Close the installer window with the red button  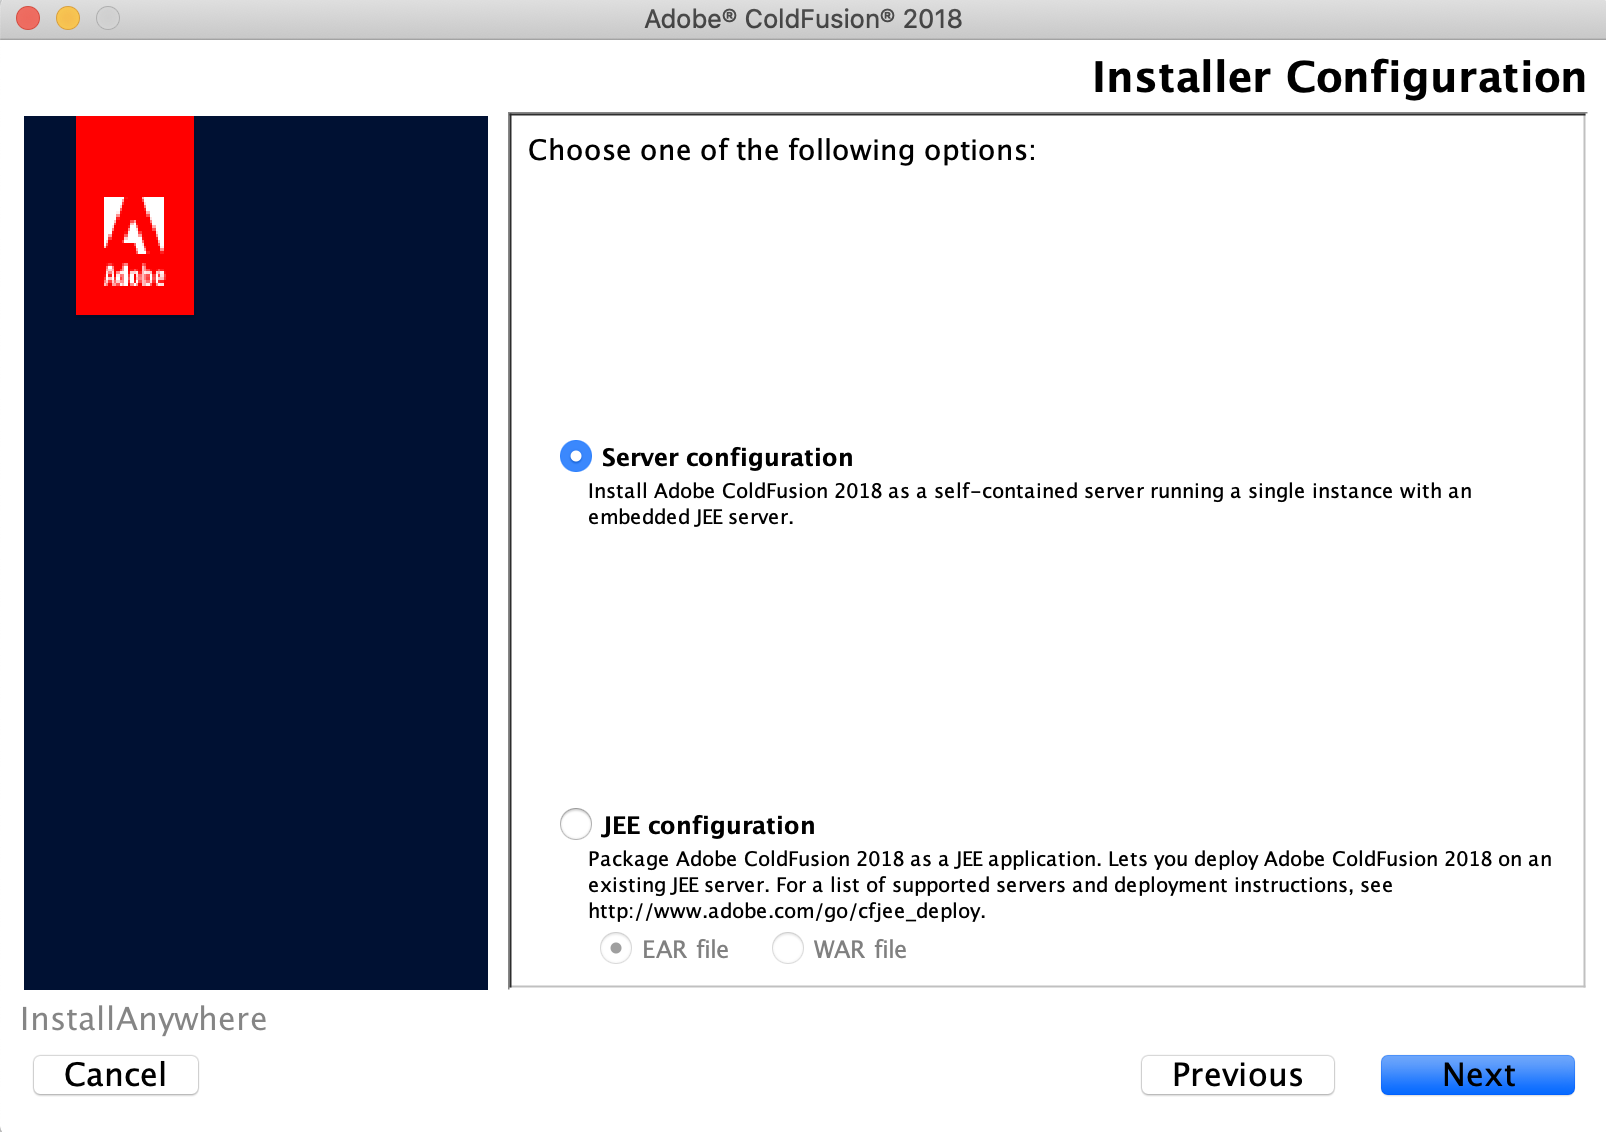tap(28, 18)
